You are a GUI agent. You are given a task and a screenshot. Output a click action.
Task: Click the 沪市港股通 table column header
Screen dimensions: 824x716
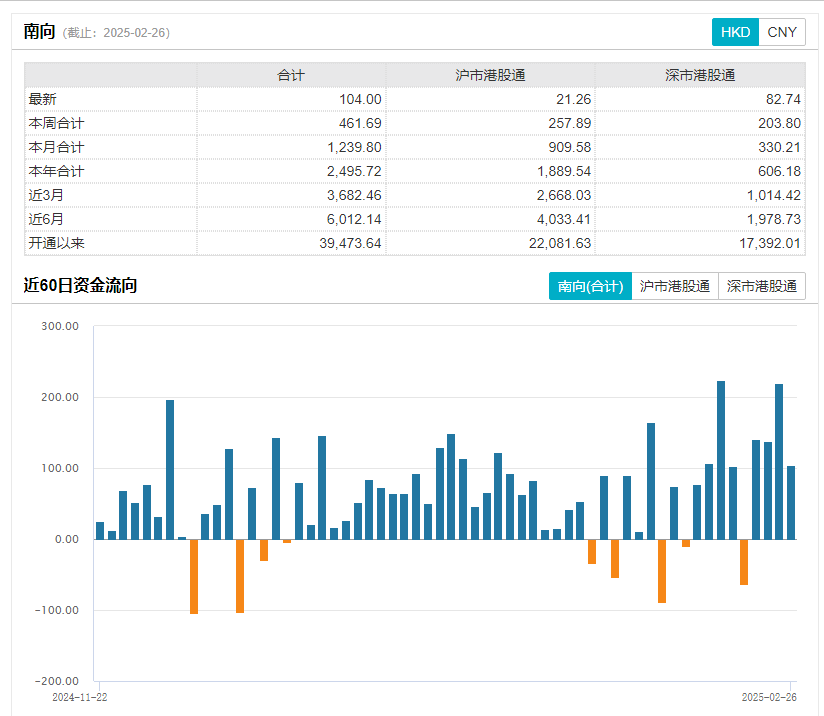[x=490, y=75]
